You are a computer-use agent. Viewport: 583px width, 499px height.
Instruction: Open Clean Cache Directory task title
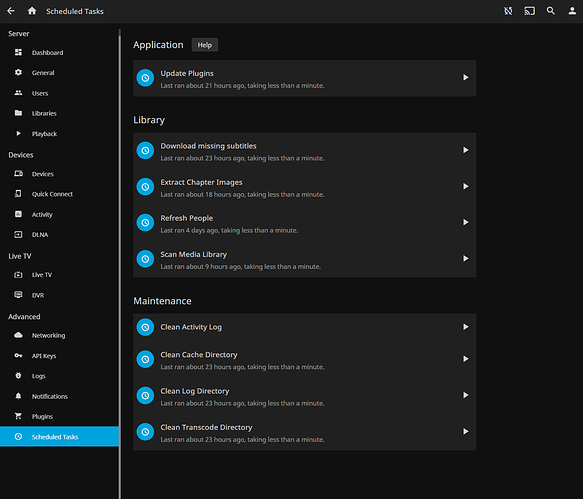(x=199, y=355)
